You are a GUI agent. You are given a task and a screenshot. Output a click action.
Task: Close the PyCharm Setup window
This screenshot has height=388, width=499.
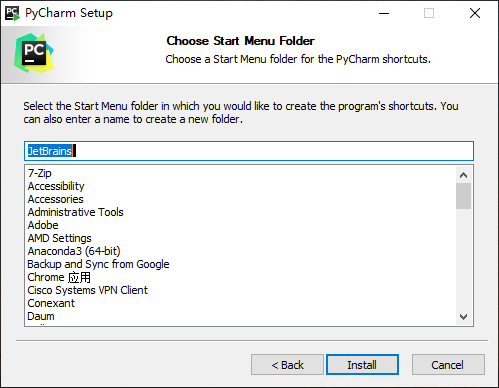pos(475,13)
